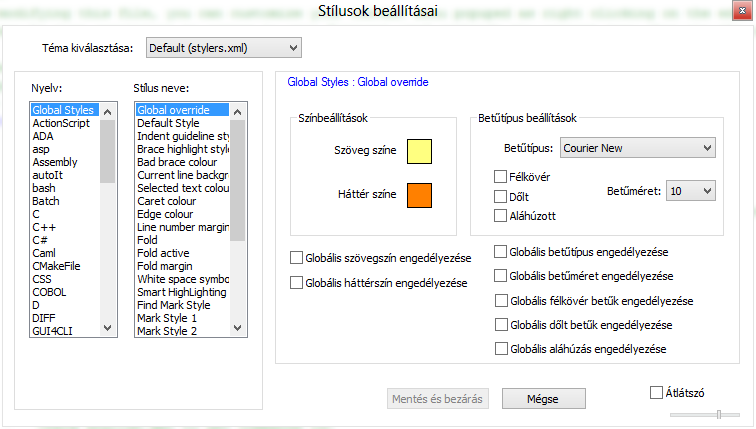Enable the Félkövér checkbox
This screenshot has height=429, width=756.
[x=501, y=177]
